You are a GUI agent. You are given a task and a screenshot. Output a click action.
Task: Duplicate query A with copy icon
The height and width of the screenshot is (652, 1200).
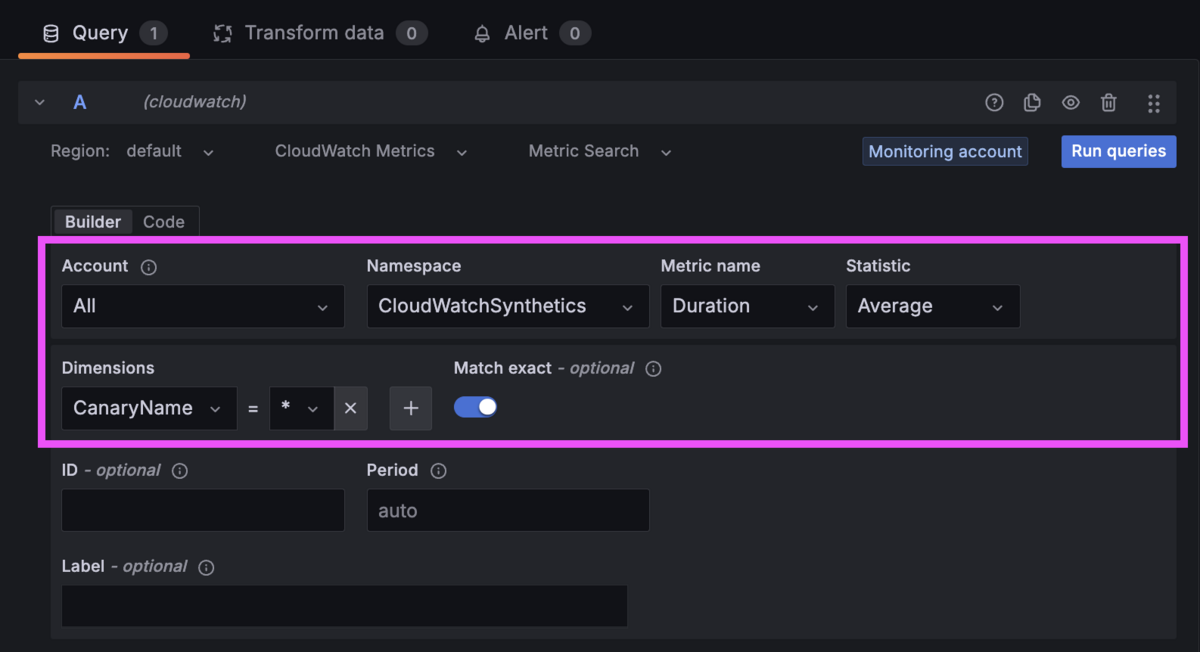pos(1032,102)
